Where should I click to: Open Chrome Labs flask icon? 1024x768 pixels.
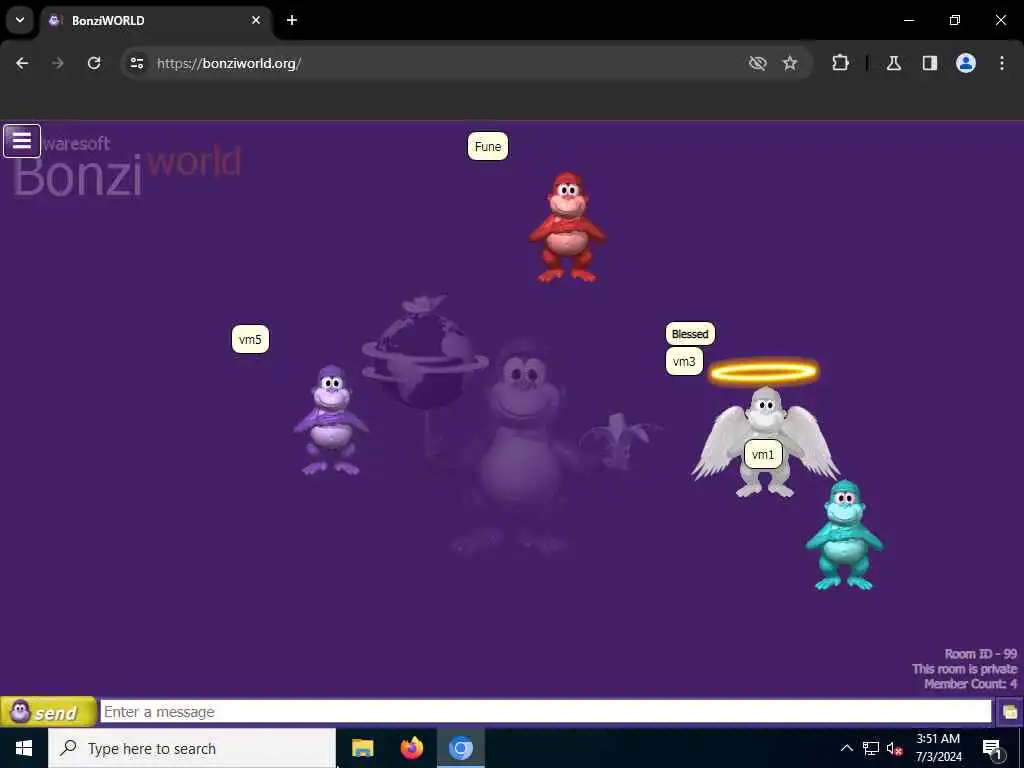(894, 63)
